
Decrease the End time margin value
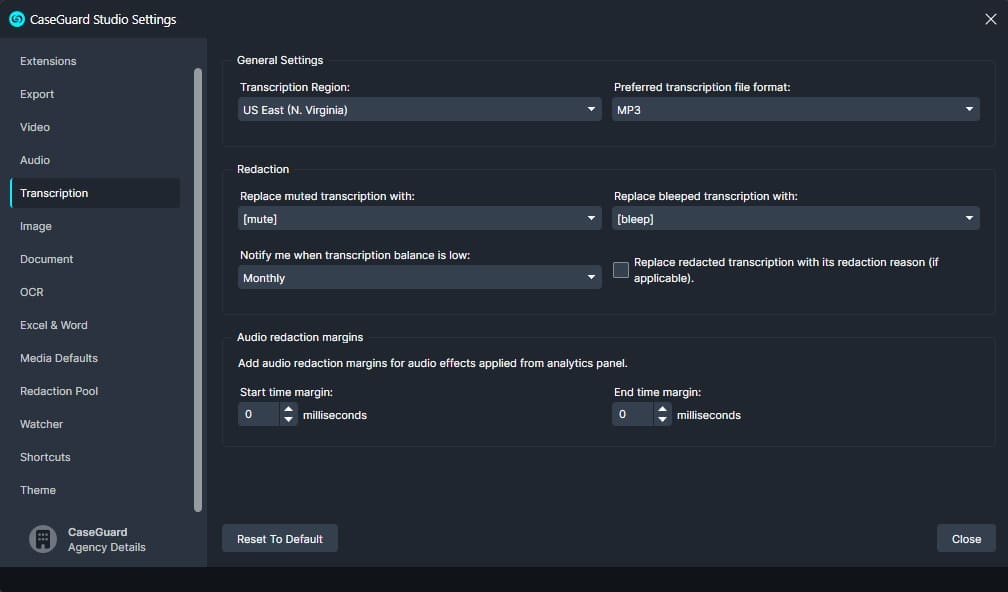(662, 420)
